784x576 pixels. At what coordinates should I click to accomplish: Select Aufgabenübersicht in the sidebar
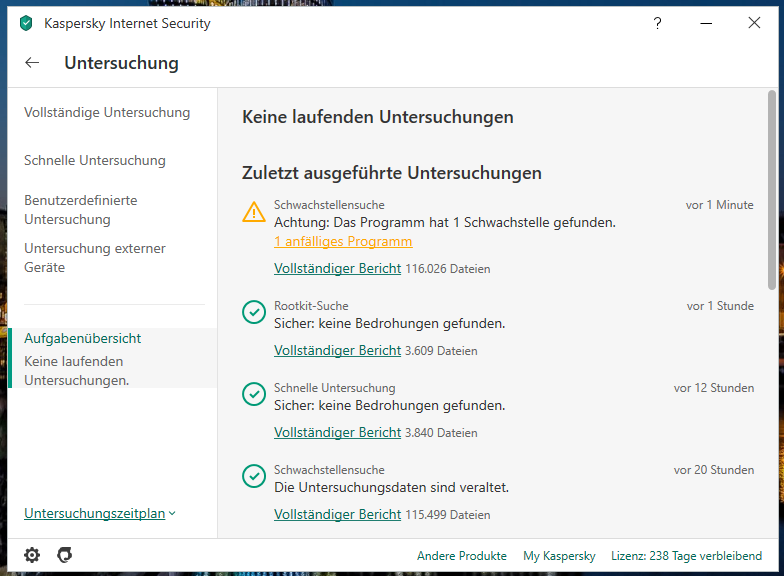pyautogui.click(x=83, y=339)
